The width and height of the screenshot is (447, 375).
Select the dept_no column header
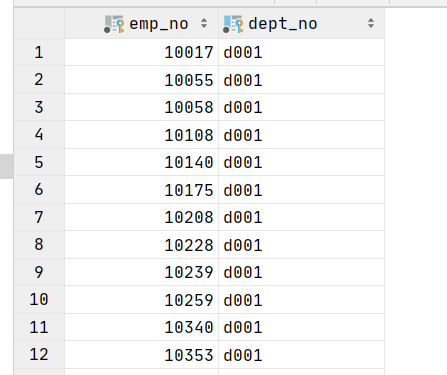[x=302, y=23]
